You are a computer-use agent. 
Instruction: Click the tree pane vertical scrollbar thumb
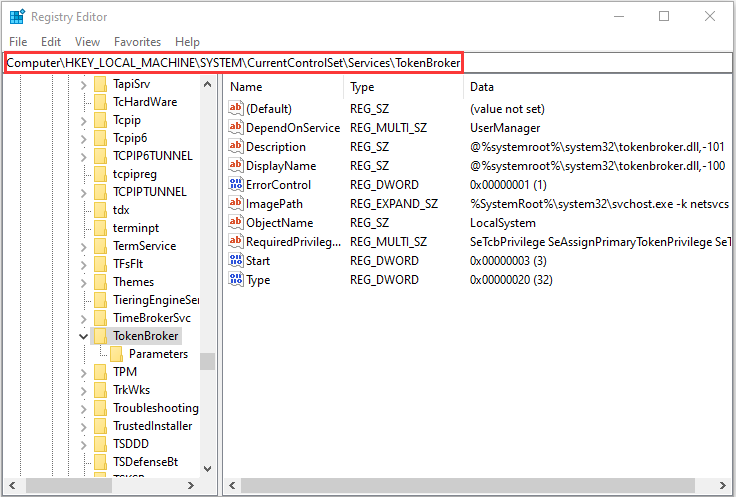[x=207, y=361]
